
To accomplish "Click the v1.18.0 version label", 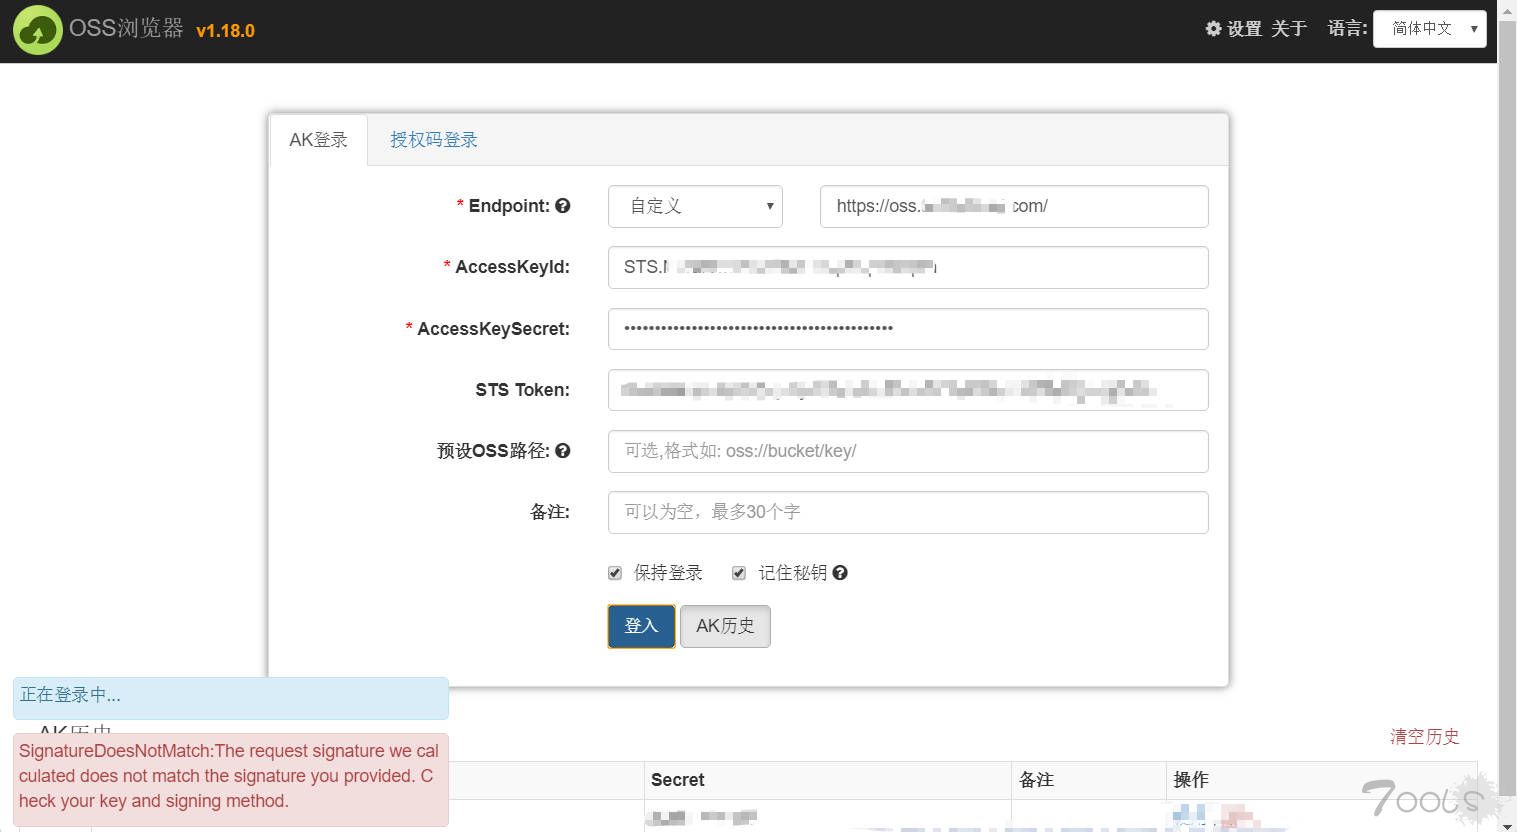I will (225, 31).
